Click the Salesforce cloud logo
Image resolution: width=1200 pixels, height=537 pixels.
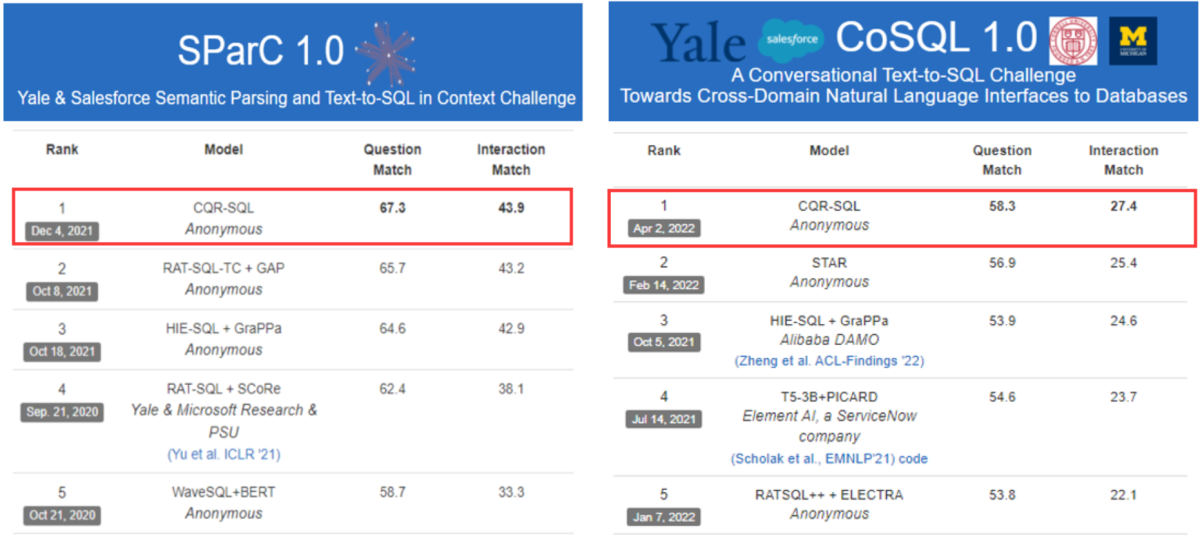791,38
